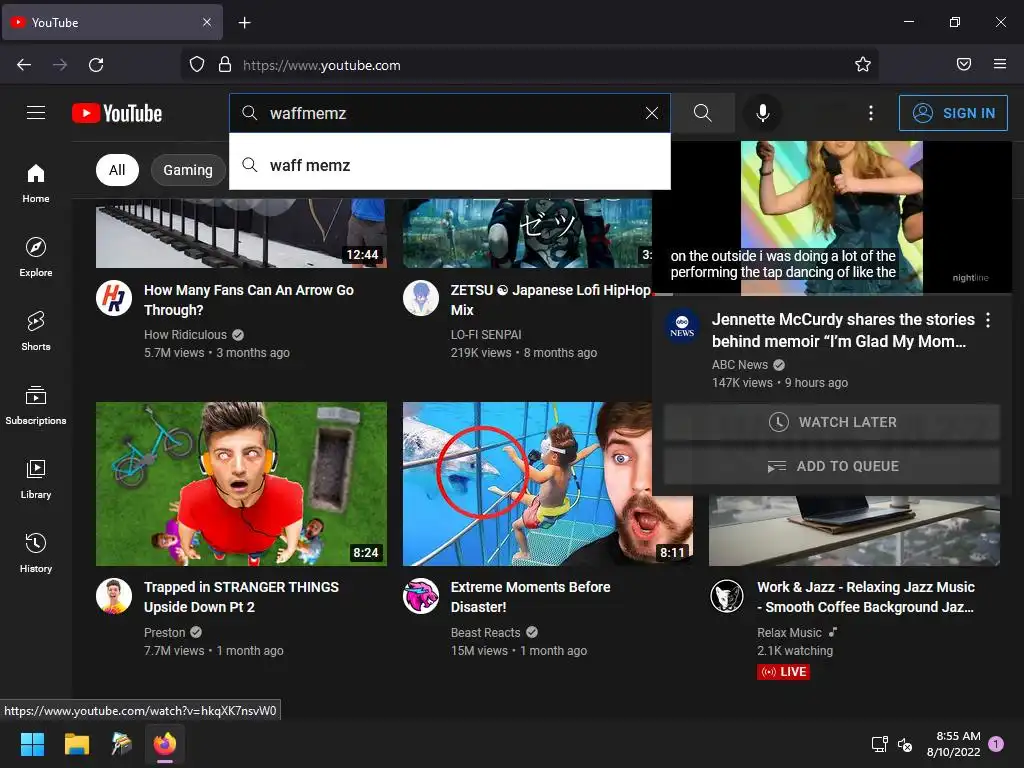Show site security info via padlock
This screenshot has width=1024, height=768.
pyautogui.click(x=225, y=64)
